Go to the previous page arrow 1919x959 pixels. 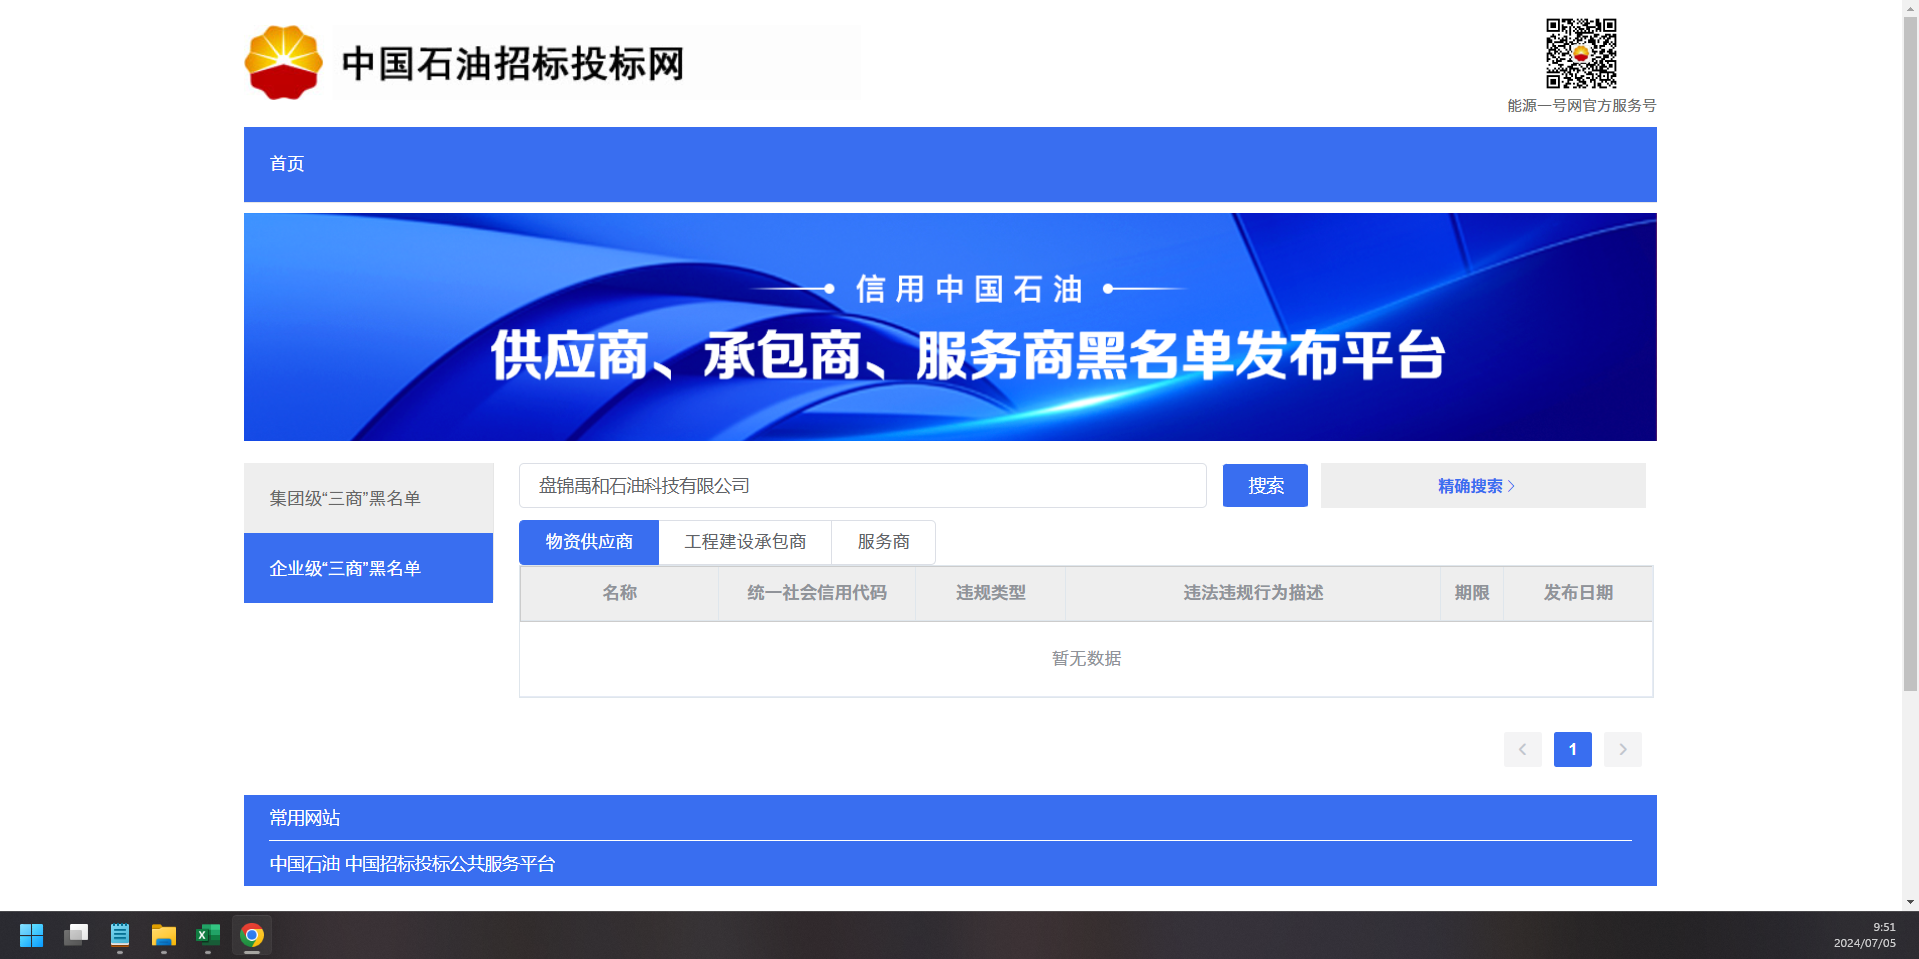click(x=1523, y=750)
